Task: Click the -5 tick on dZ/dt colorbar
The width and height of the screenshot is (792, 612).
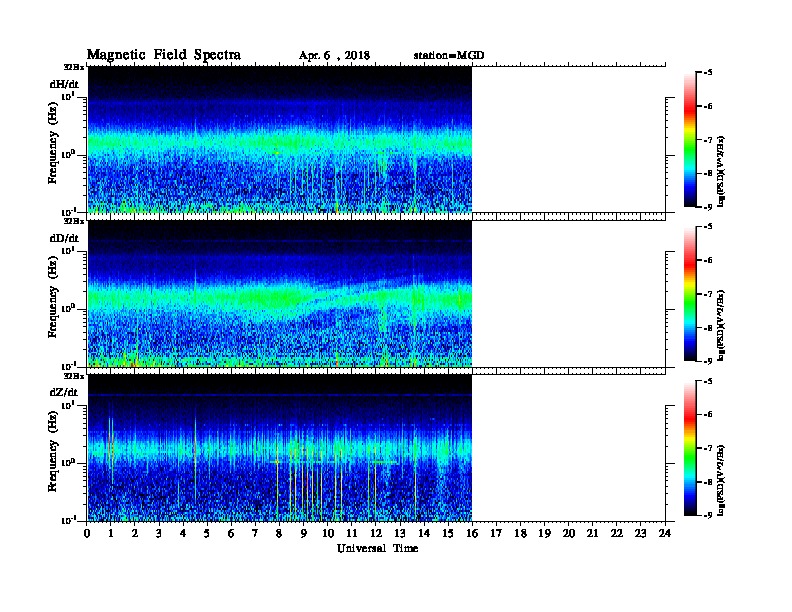Action: [708, 381]
